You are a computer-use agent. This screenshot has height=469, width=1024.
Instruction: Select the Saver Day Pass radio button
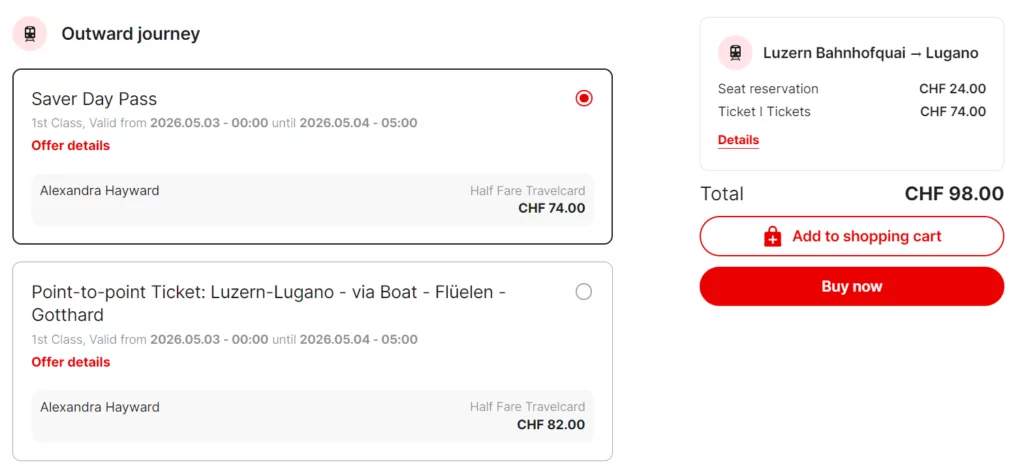[584, 98]
